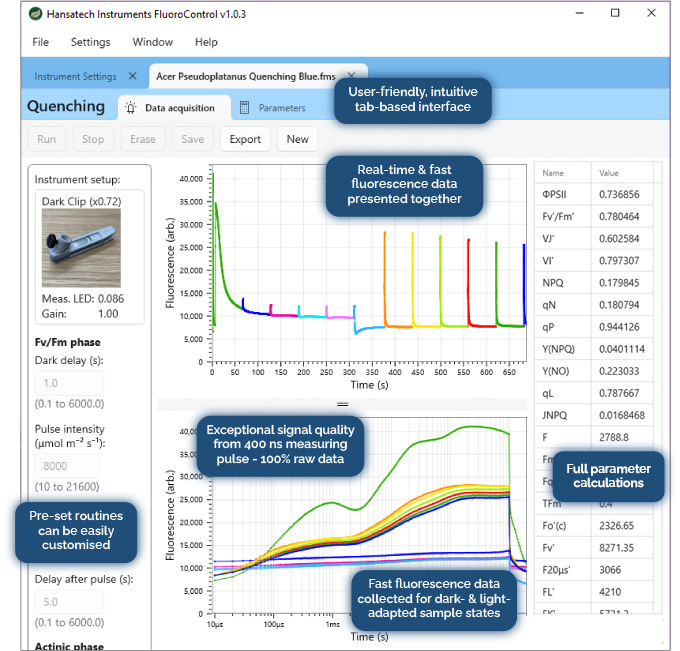Click the Stop button

click(x=93, y=139)
